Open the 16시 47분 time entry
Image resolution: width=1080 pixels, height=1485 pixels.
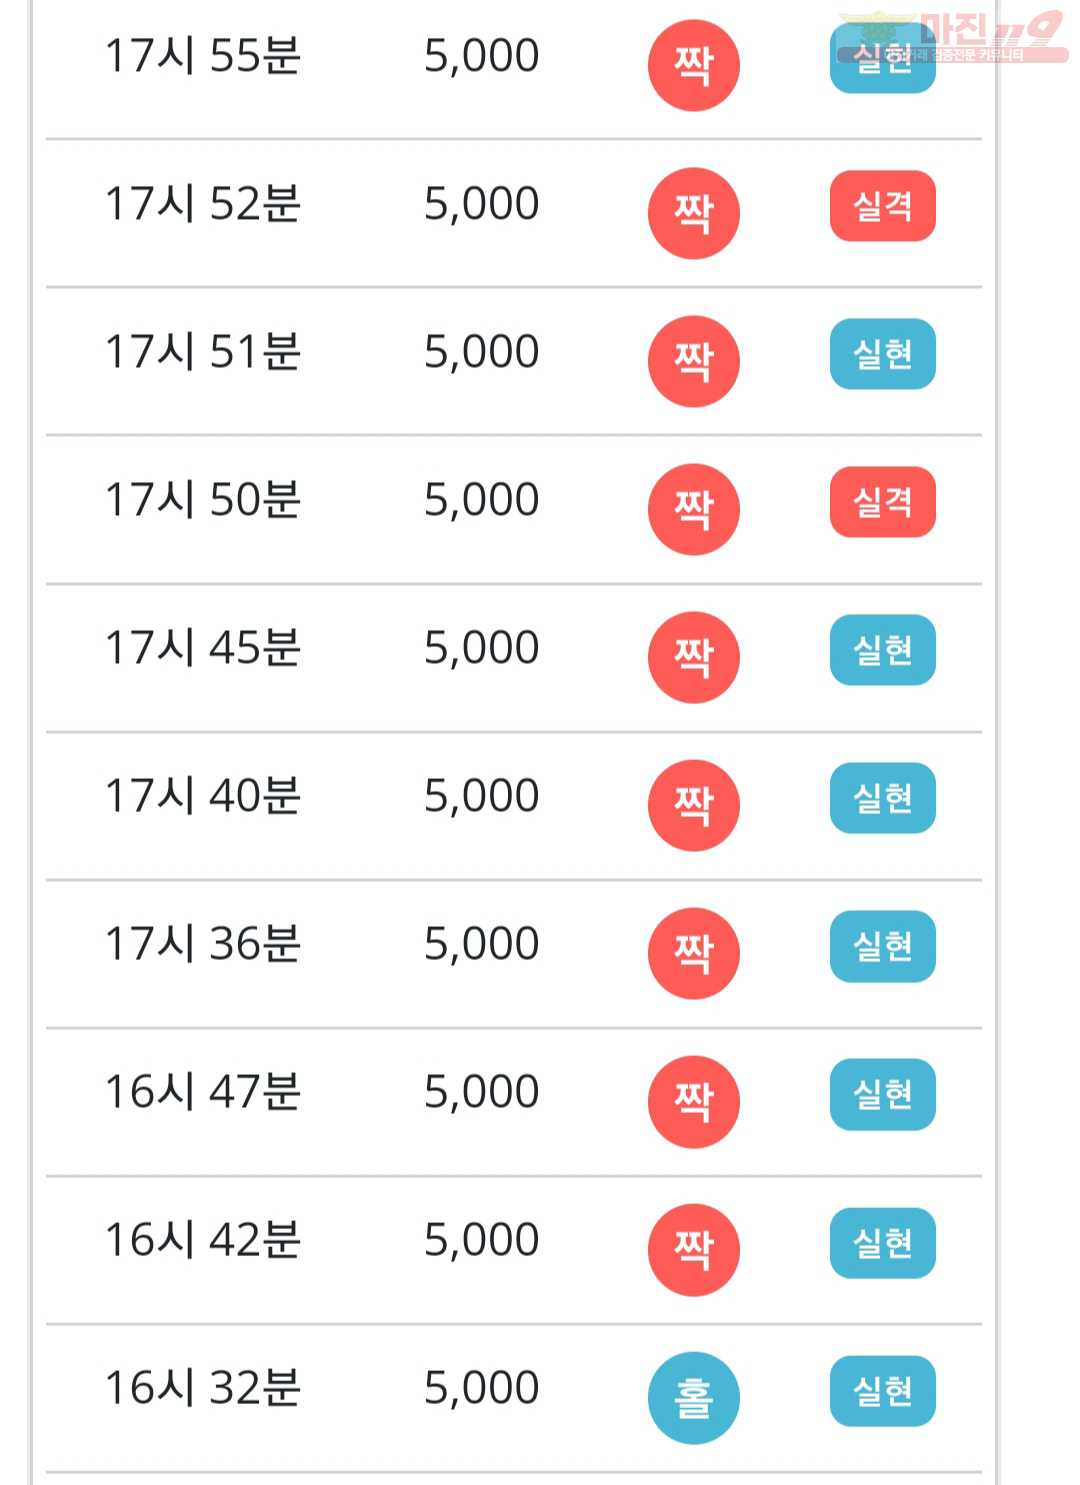pos(203,1093)
